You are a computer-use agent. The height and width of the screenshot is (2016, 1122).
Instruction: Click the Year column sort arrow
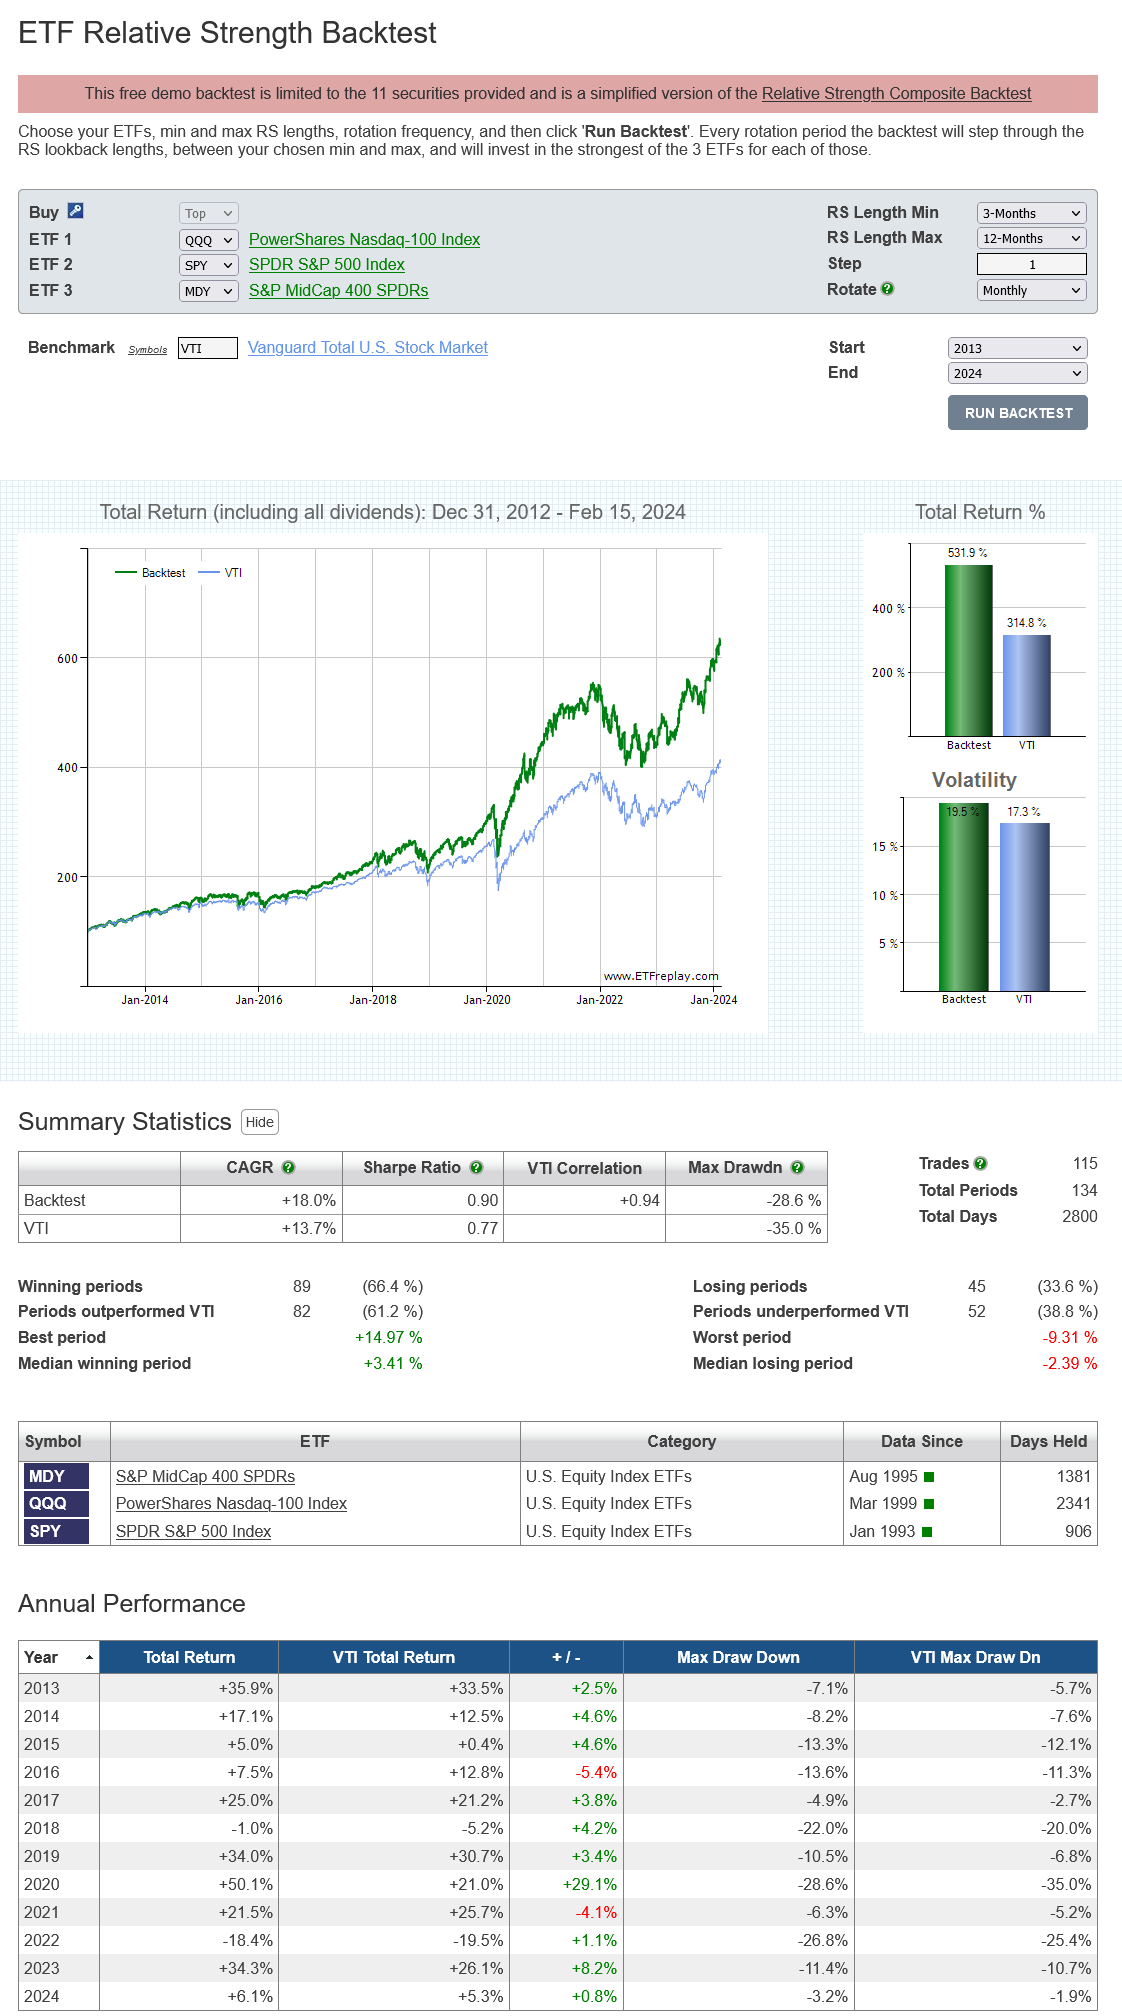click(x=89, y=1658)
